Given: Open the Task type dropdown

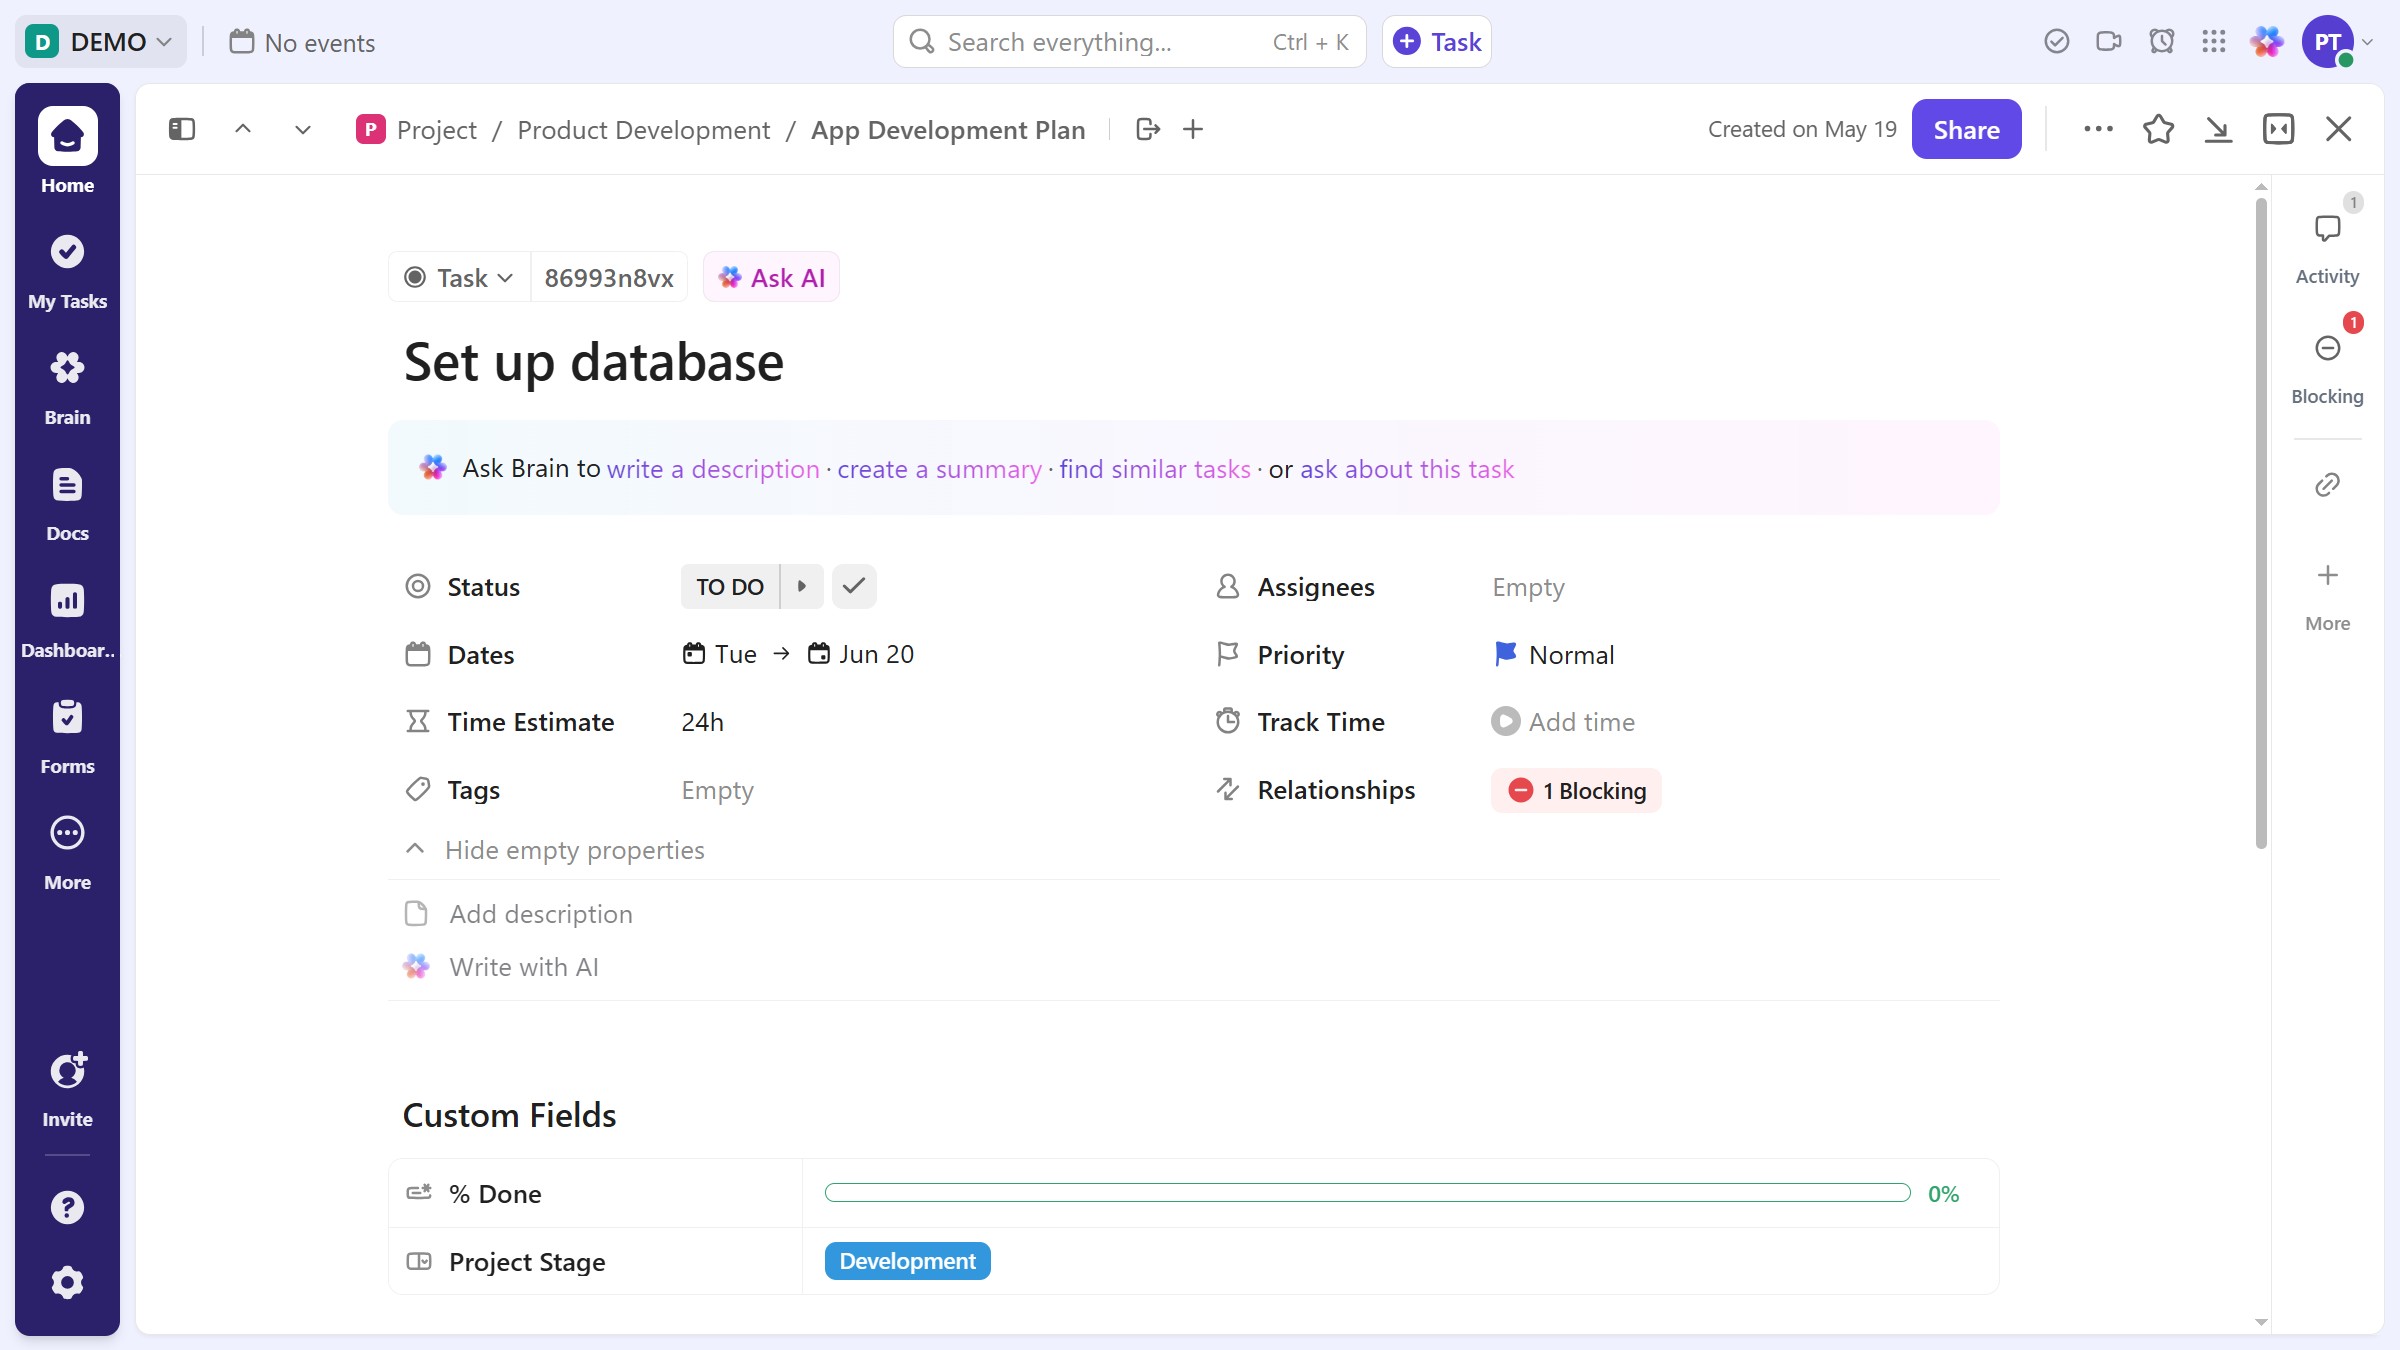Looking at the screenshot, I should point(459,278).
